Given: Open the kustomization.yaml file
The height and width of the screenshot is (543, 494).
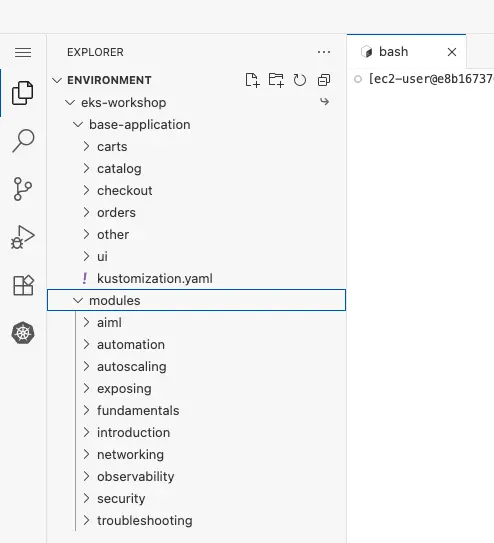Looking at the screenshot, I should (196, 278).
